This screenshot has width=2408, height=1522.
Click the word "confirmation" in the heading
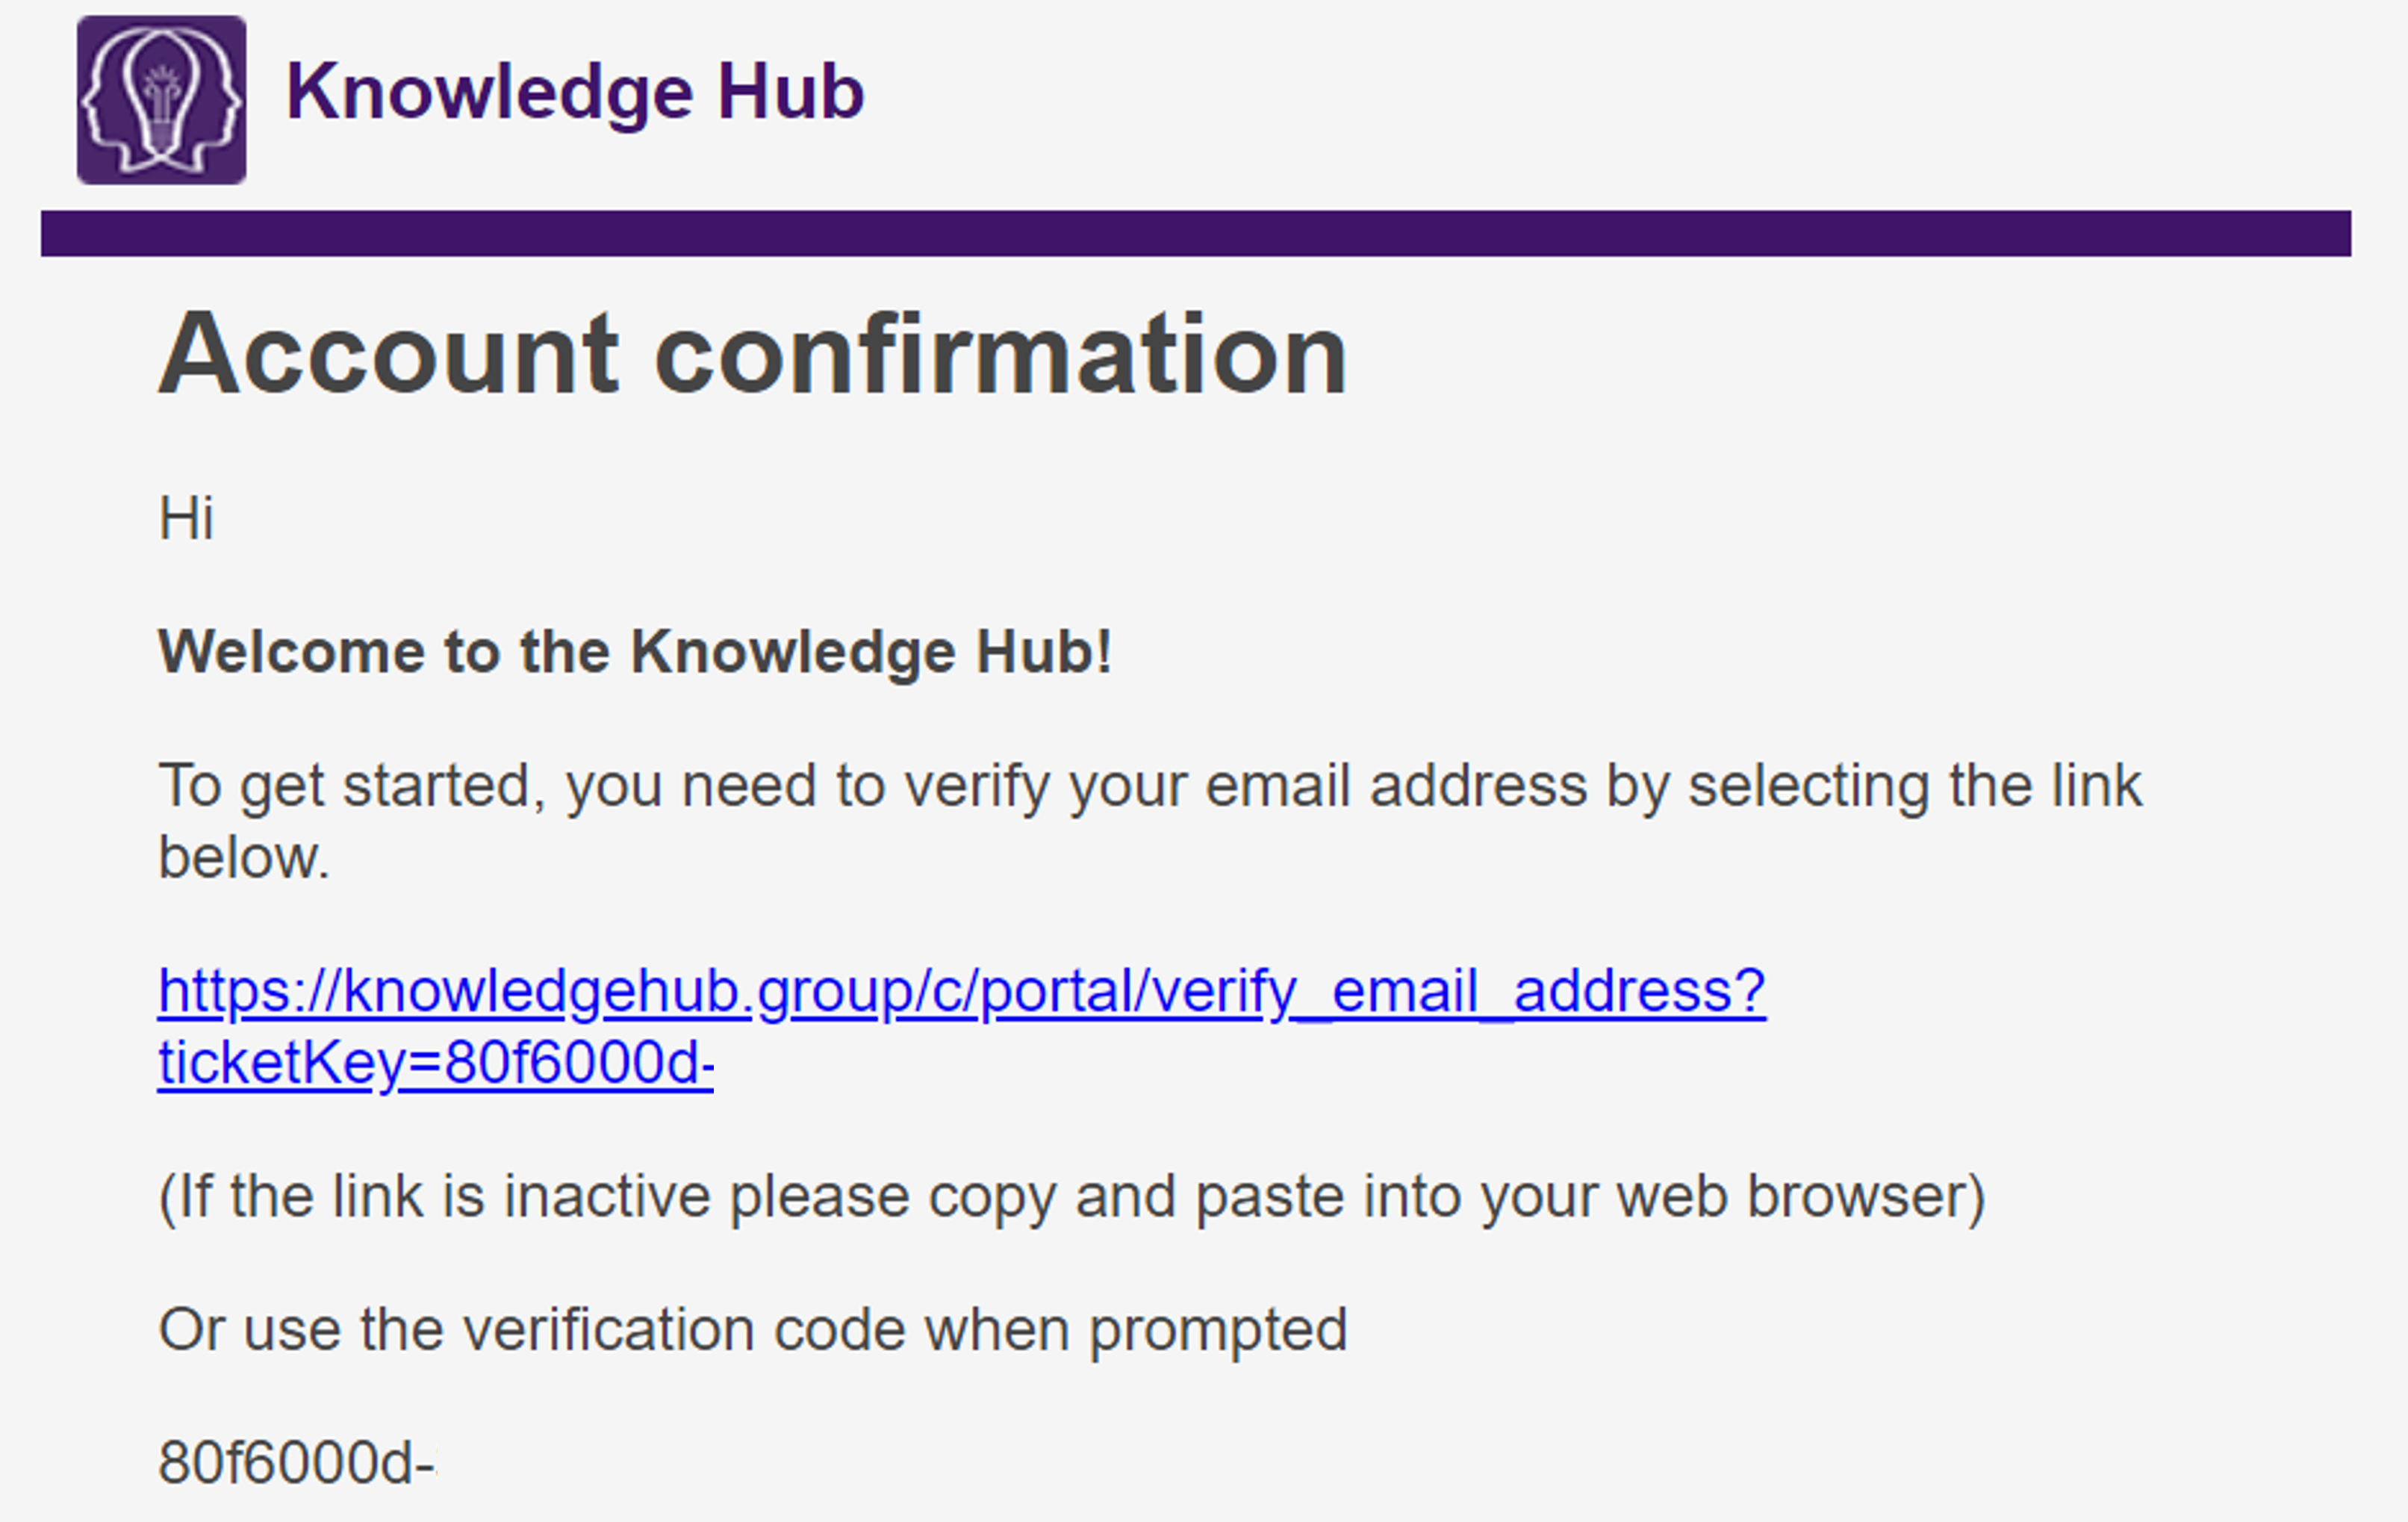tap(1001, 354)
